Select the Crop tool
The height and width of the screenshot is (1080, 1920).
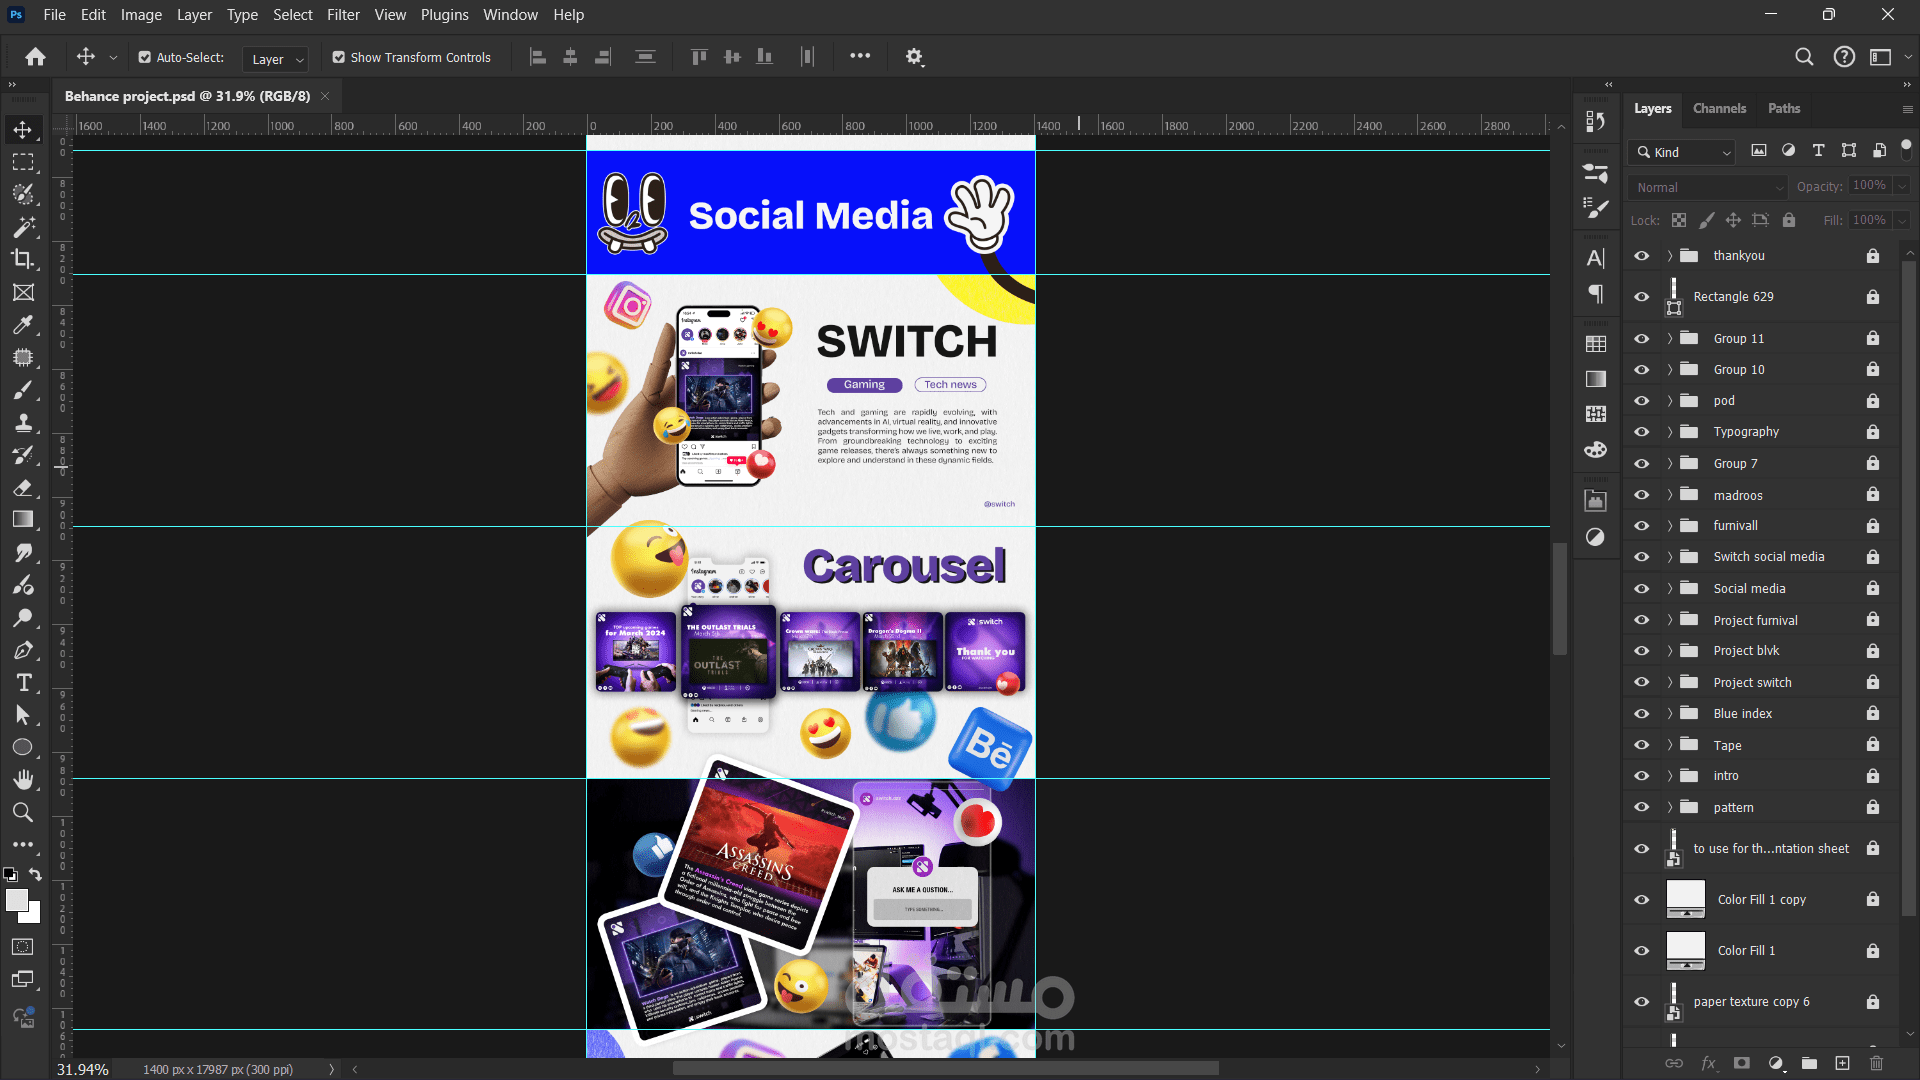tap(23, 259)
